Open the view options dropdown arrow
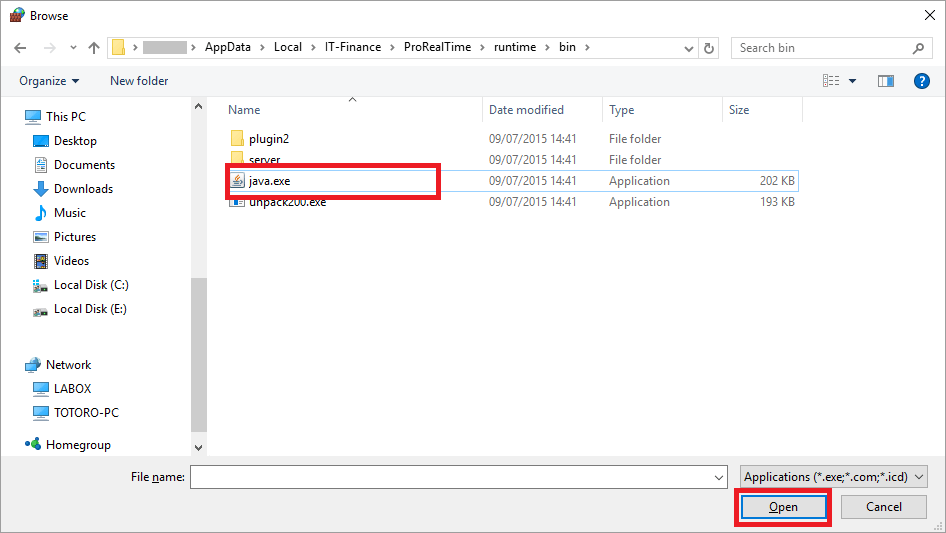Screen dimensions: 946x533 tap(852, 81)
